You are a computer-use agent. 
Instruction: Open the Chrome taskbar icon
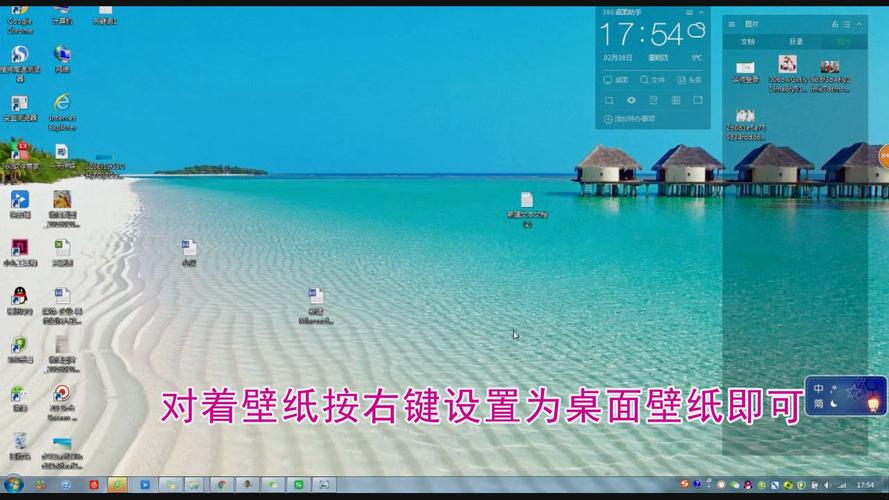[x=222, y=485]
